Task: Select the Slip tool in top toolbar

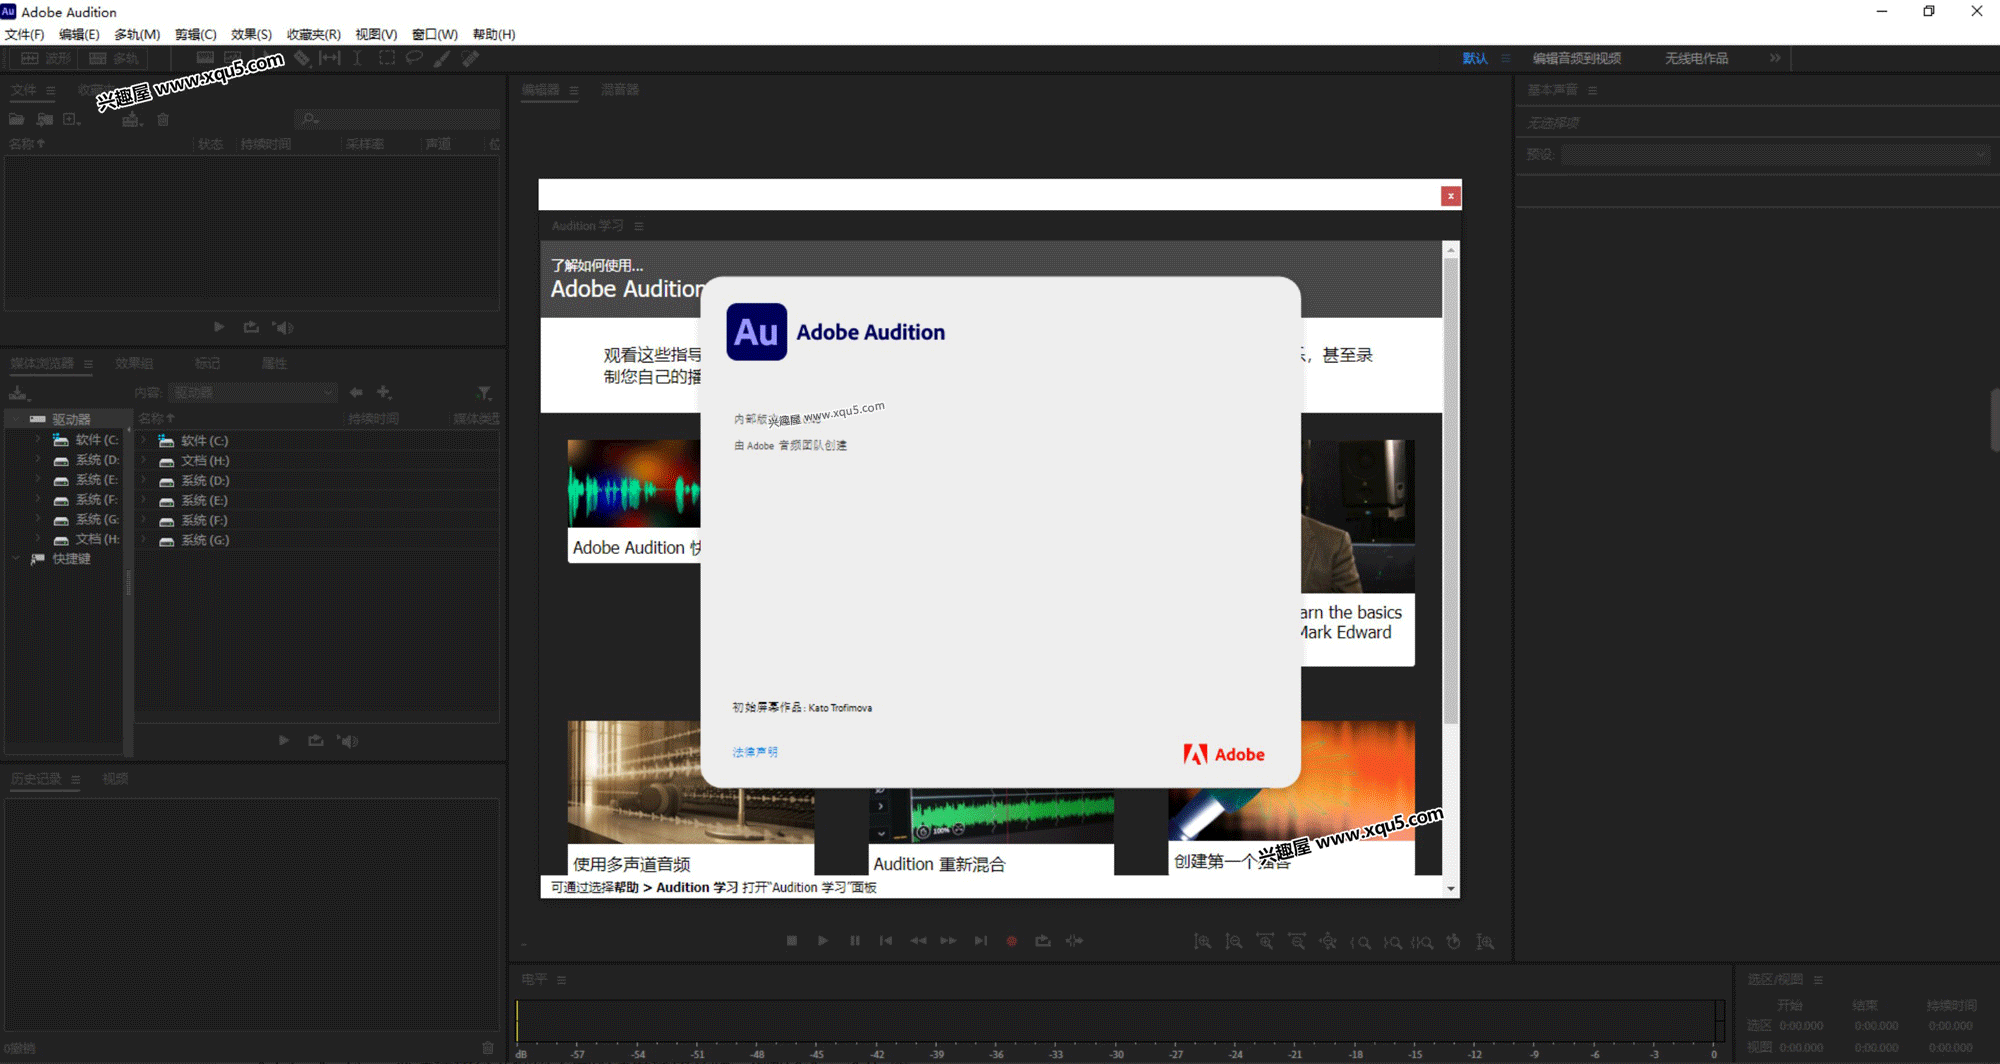Action: (x=330, y=59)
